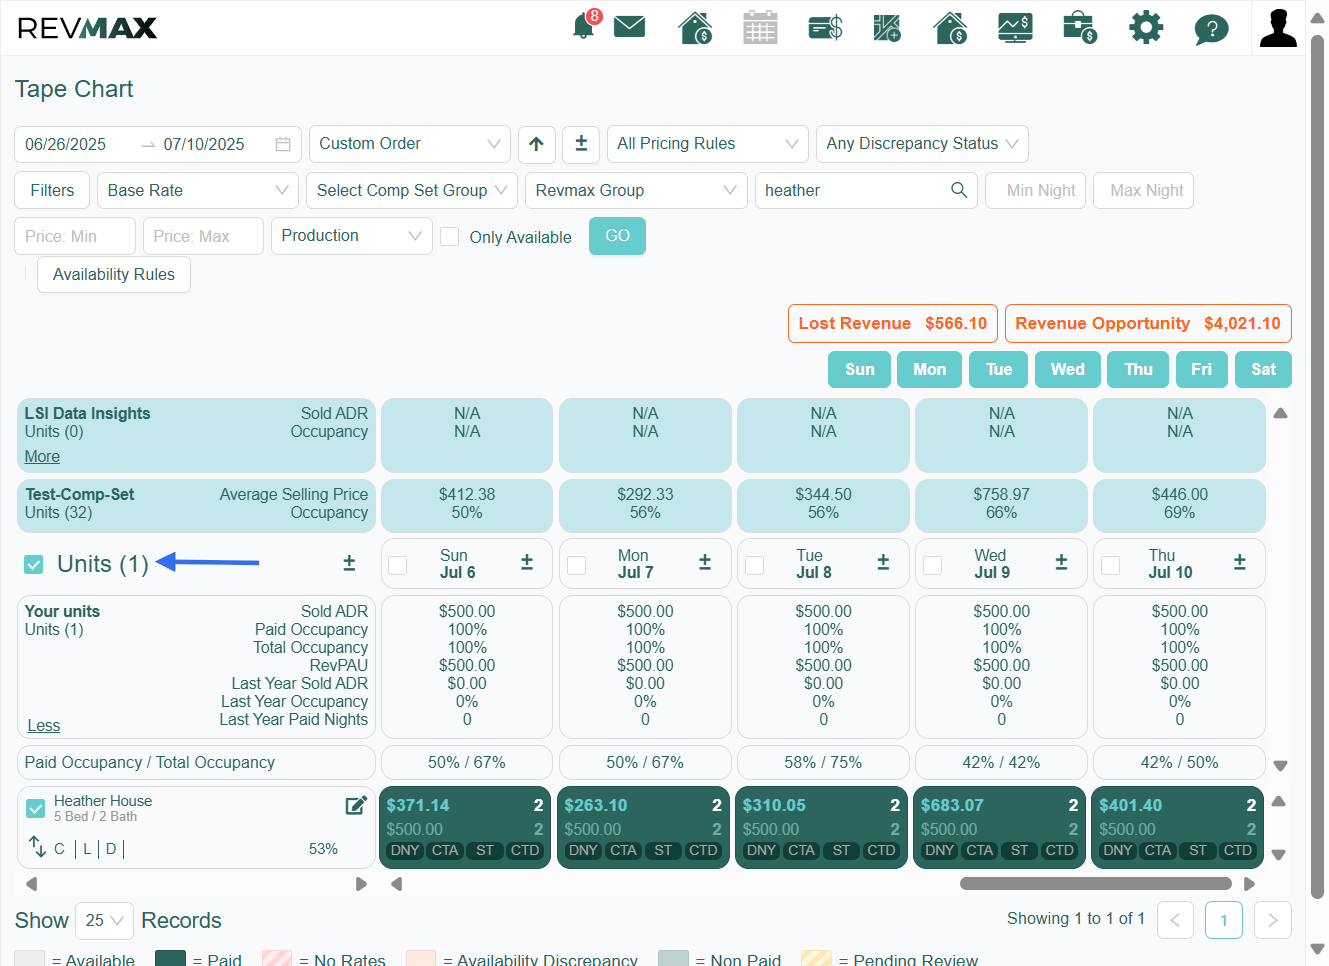This screenshot has height=966, width=1329.
Task: Open the settings gear icon
Action: [1146, 27]
